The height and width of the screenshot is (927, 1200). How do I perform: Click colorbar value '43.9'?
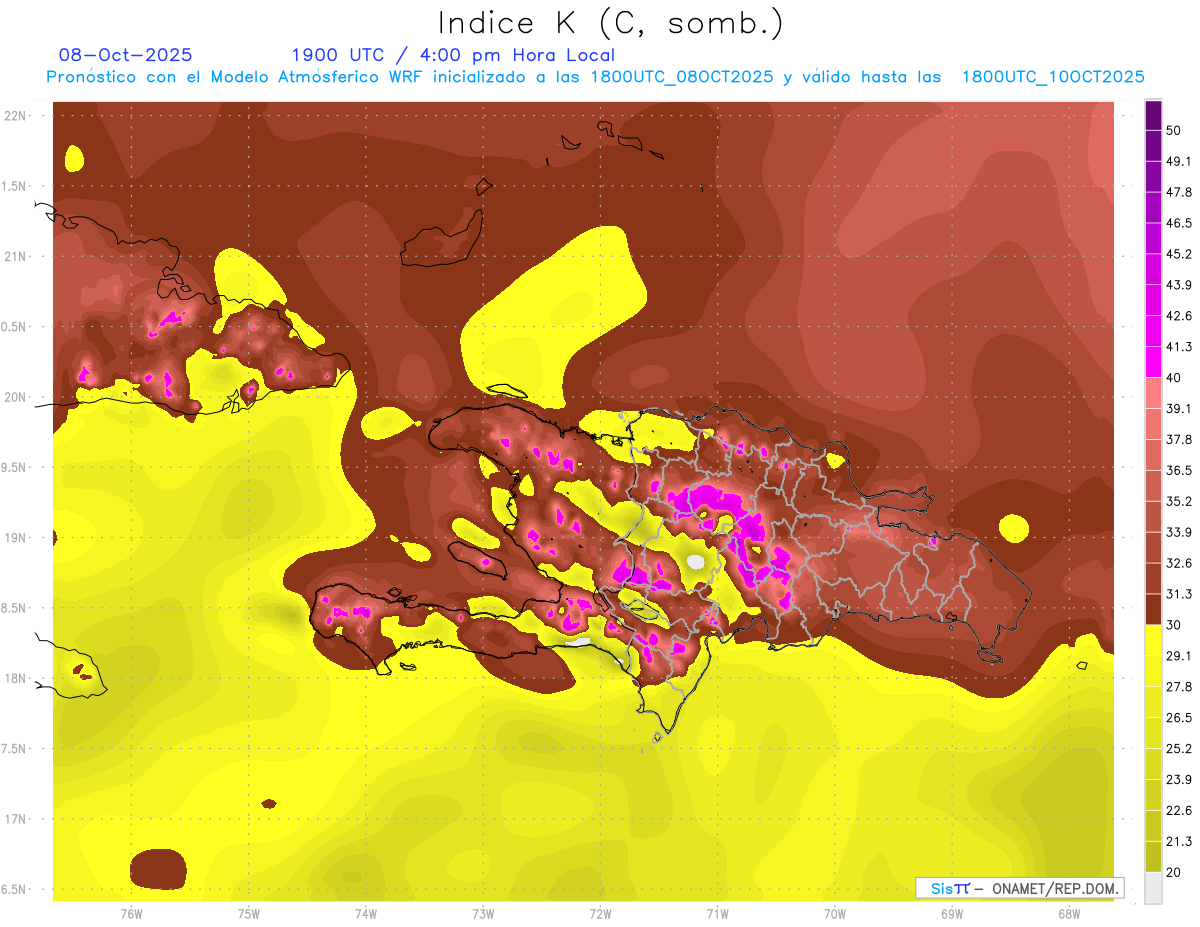point(1180,285)
